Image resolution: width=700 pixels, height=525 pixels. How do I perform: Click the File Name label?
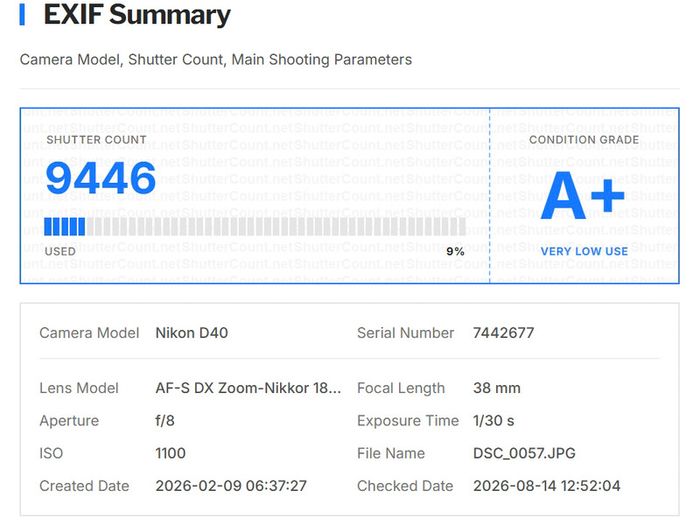391,453
